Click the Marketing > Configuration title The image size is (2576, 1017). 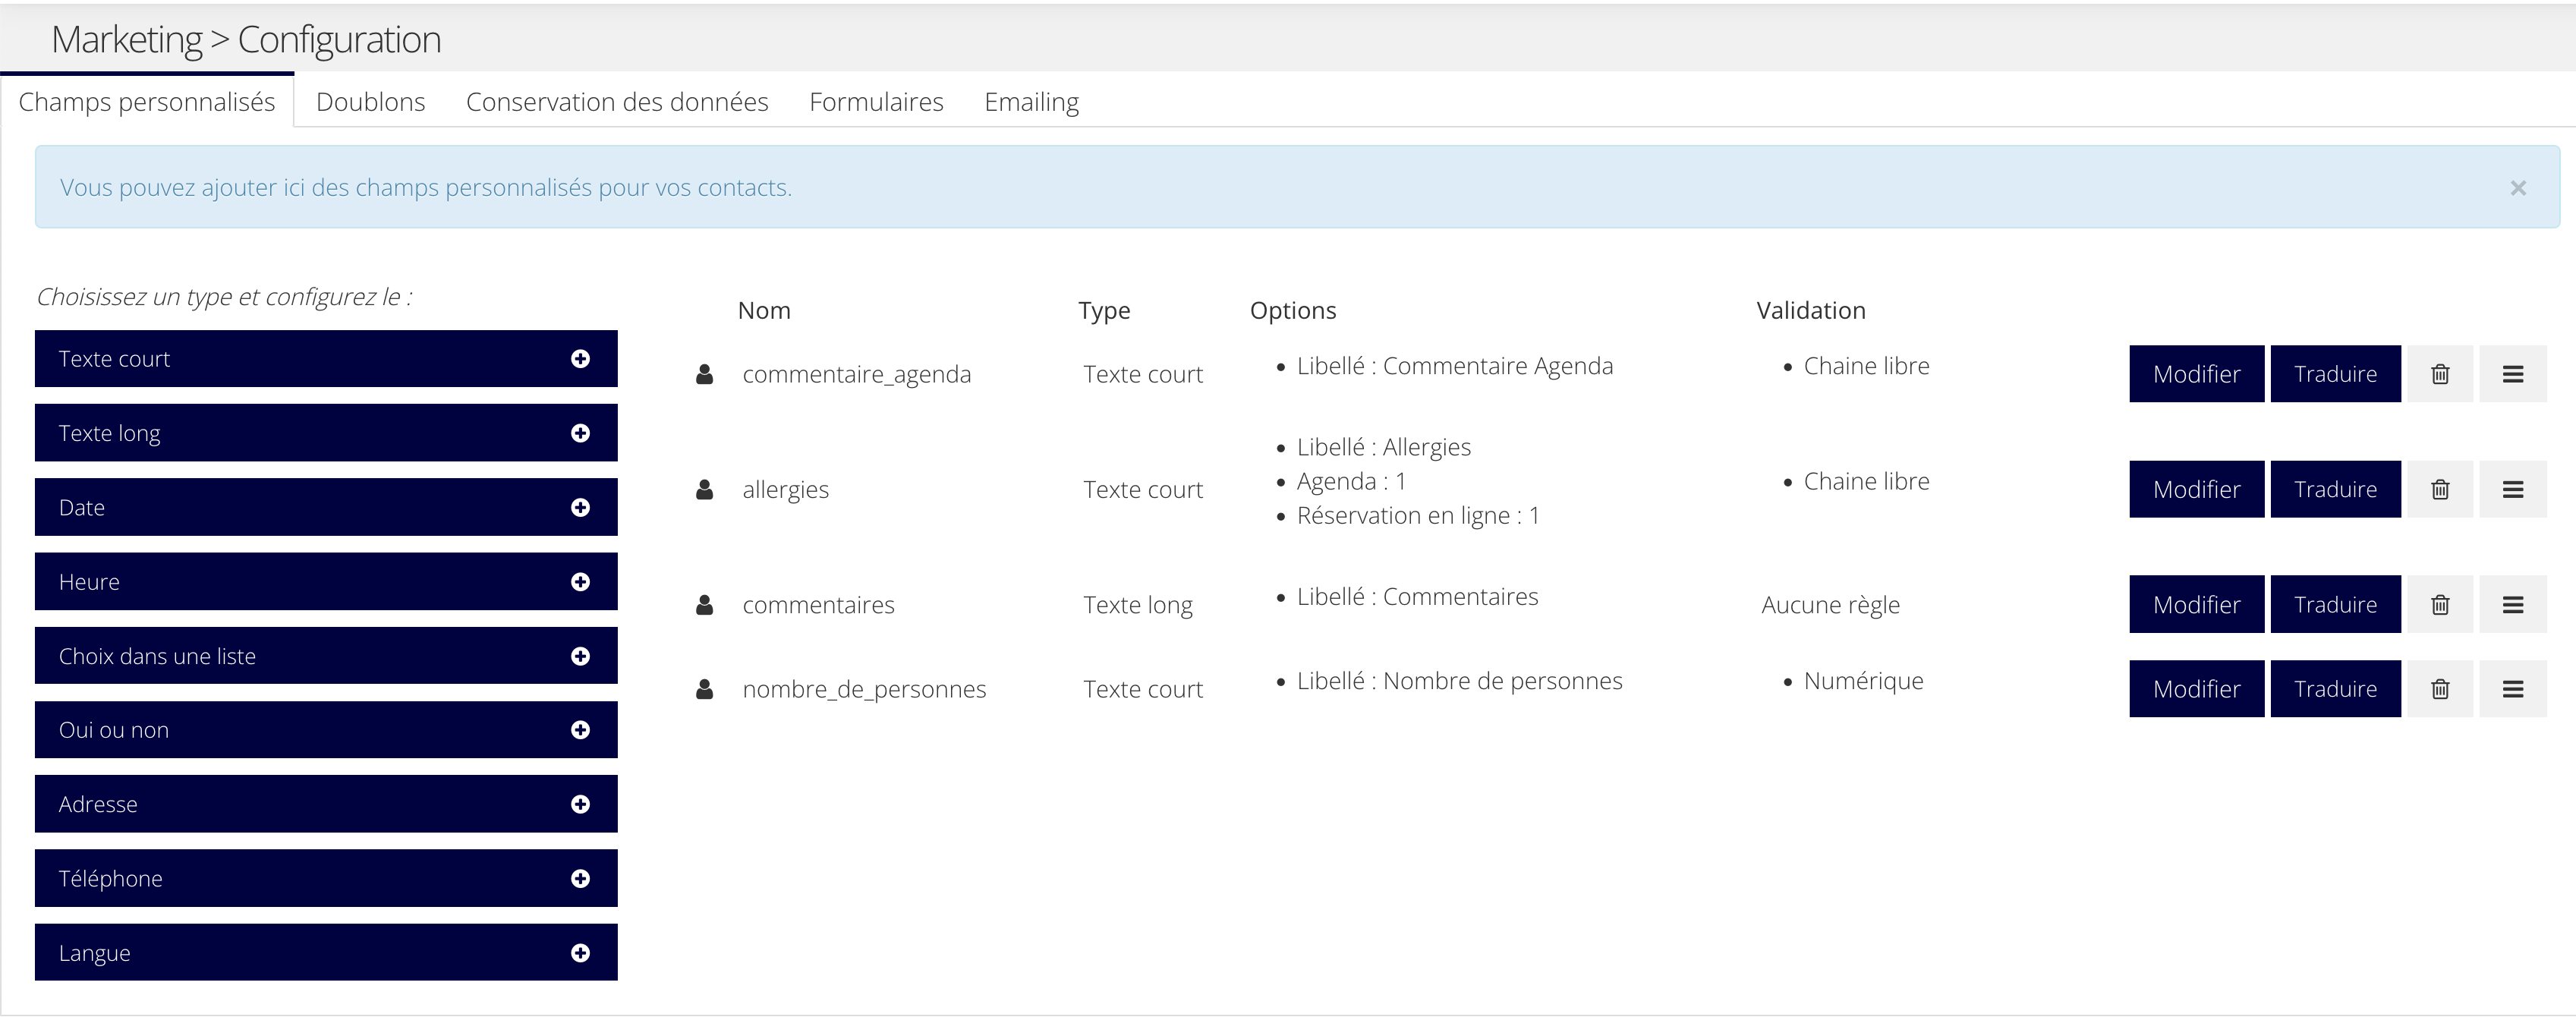coord(246,40)
